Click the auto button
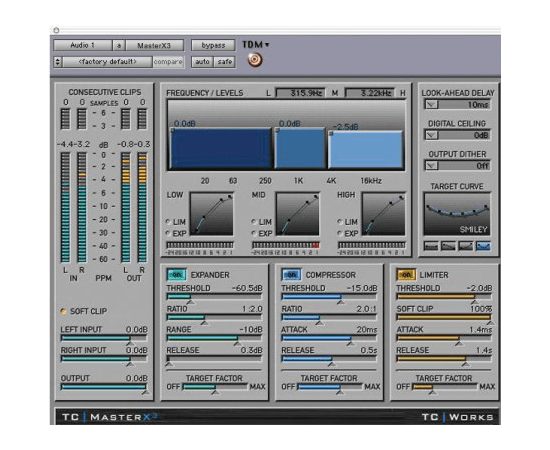Viewport: 550px width, 450px height. (202, 62)
